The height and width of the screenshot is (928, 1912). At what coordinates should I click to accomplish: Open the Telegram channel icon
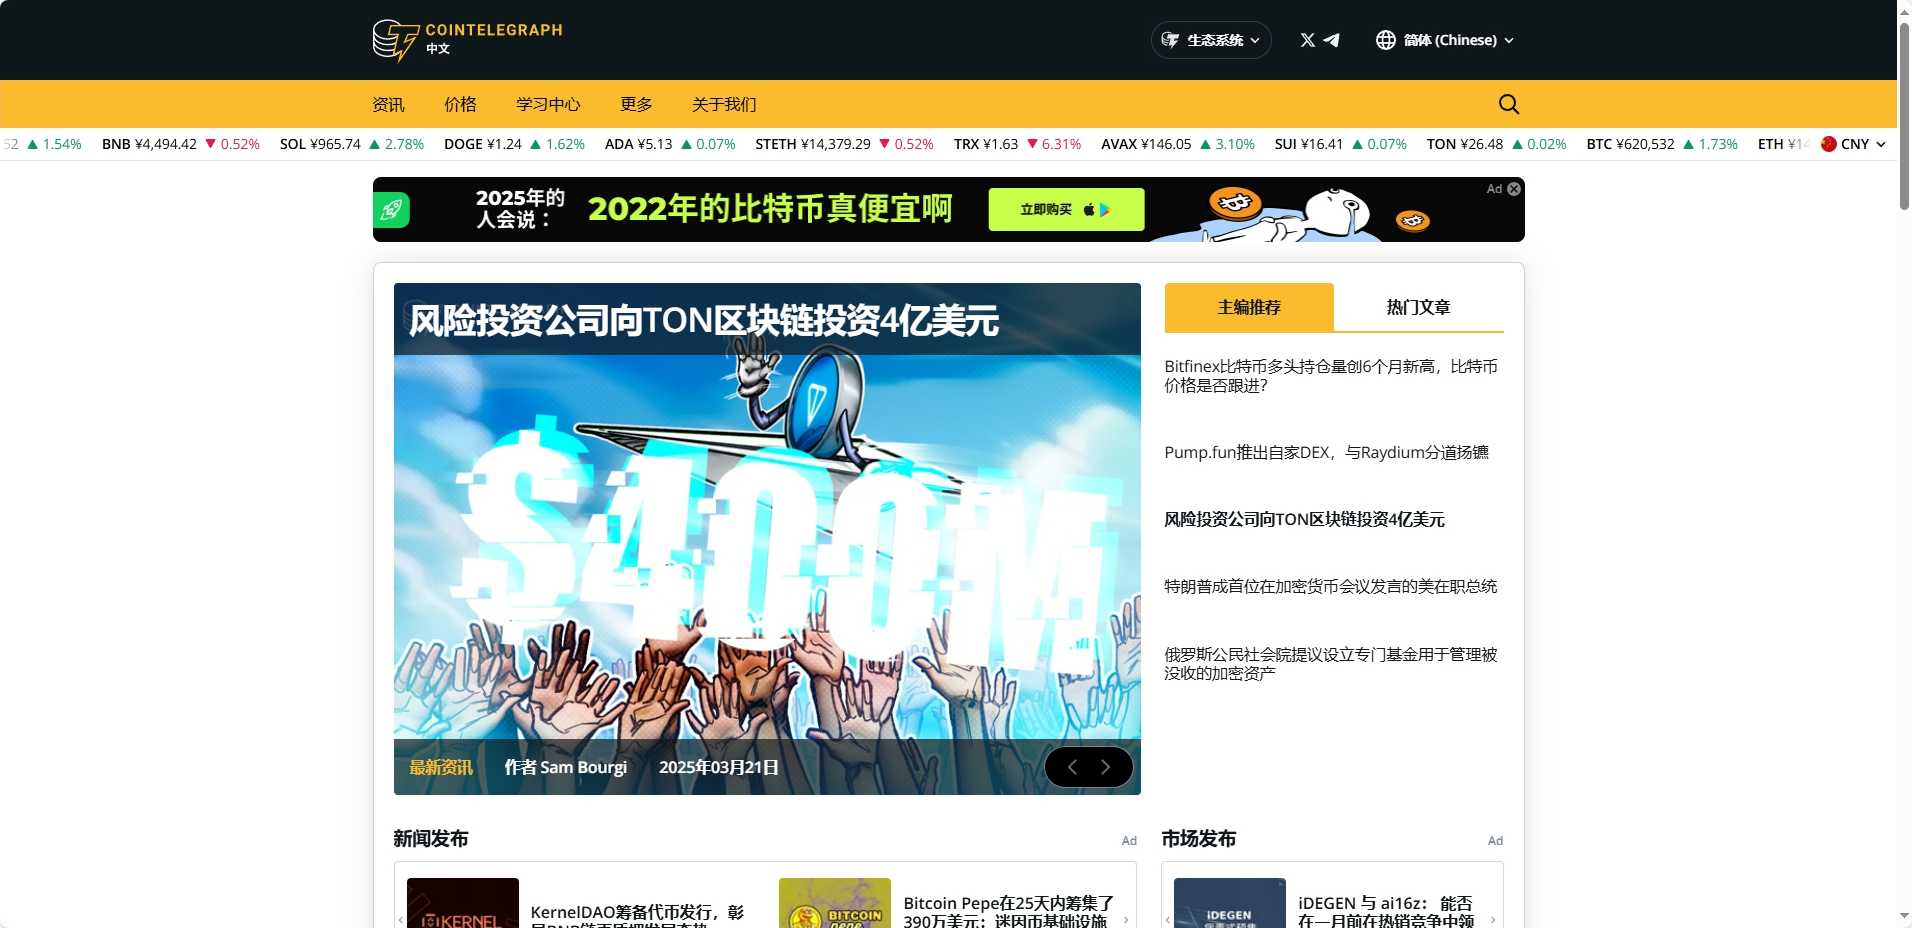pos(1332,40)
